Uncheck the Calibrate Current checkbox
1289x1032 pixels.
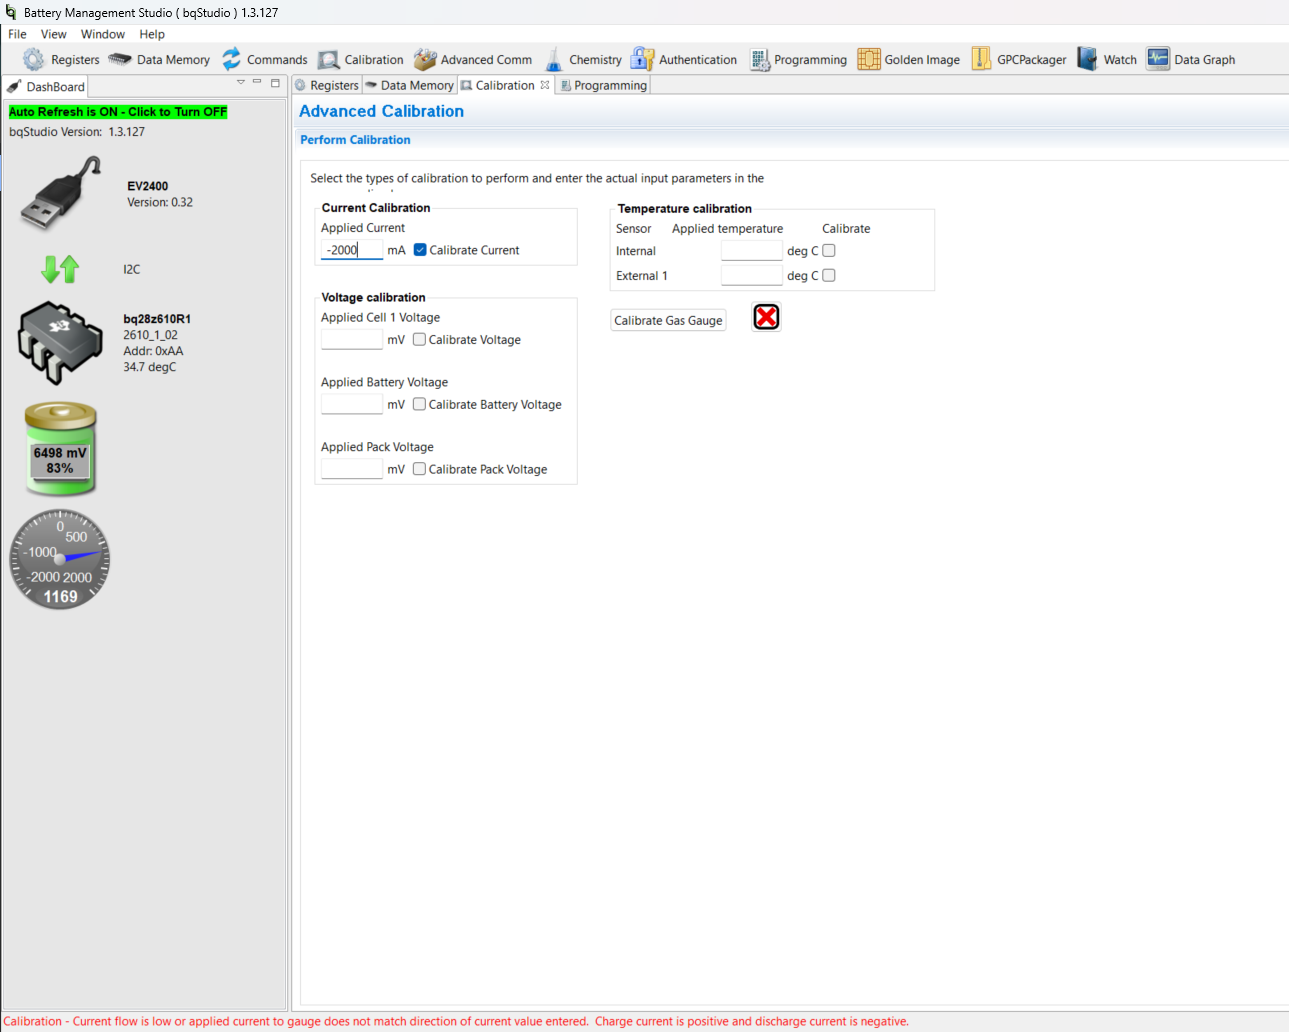click(420, 250)
